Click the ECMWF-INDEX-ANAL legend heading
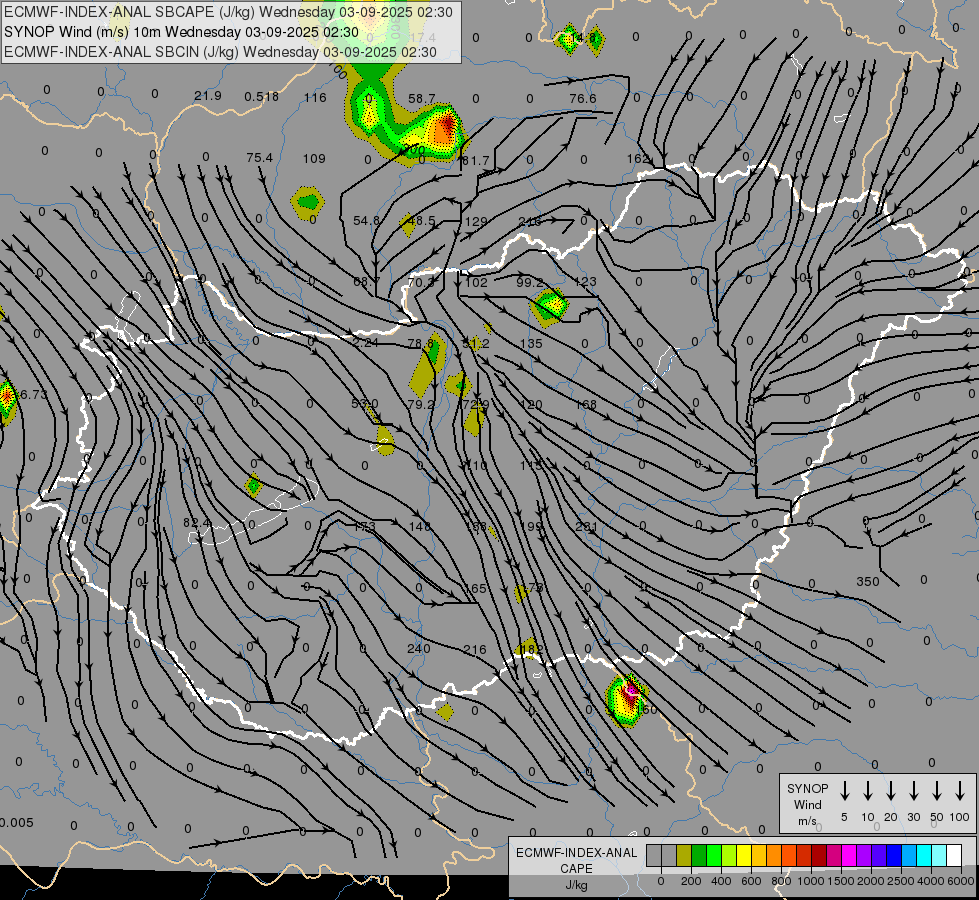The width and height of the screenshot is (979, 900). point(576,853)
